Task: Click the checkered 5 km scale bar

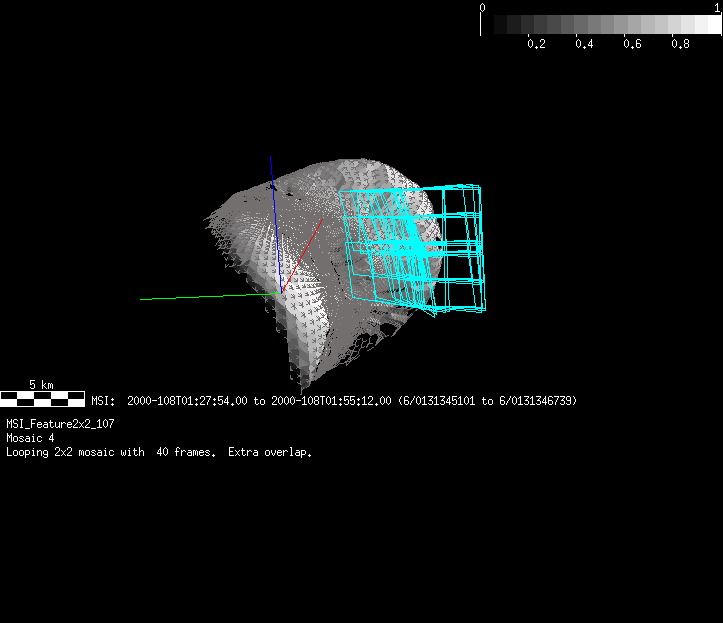Action: click(x=42, y=399)
